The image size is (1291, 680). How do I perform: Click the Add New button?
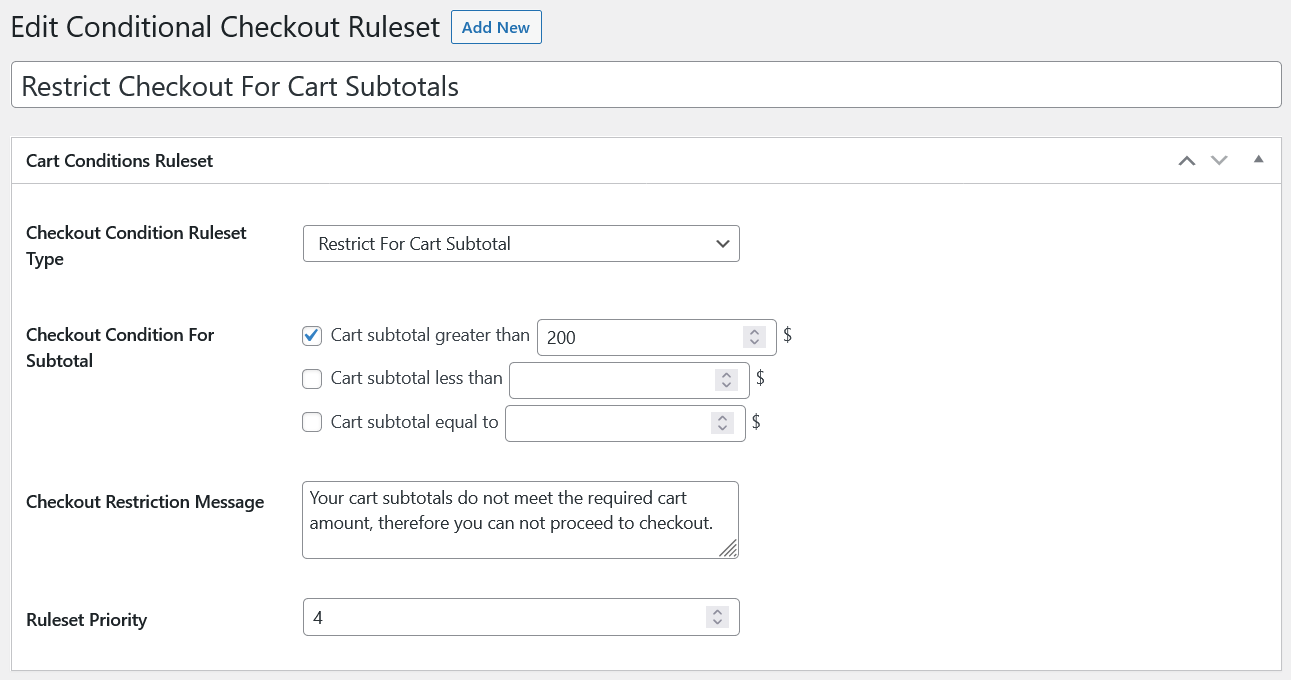point(496,27)
